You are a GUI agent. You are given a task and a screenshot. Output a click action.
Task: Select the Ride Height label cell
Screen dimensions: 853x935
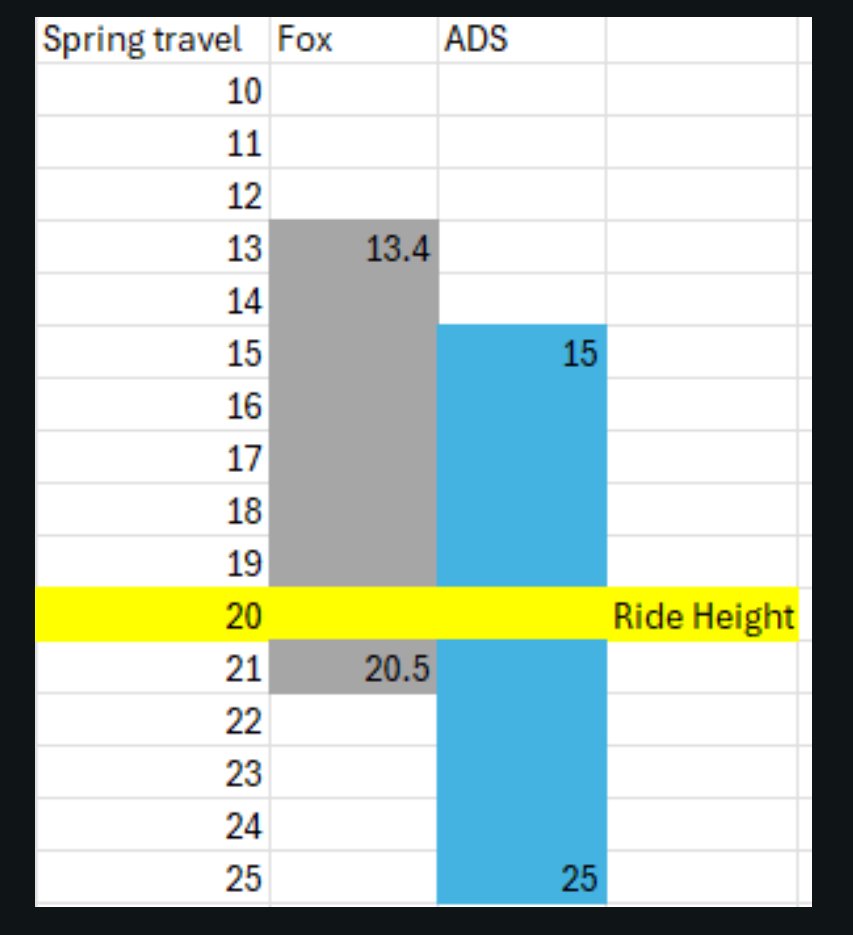(703, 615)
